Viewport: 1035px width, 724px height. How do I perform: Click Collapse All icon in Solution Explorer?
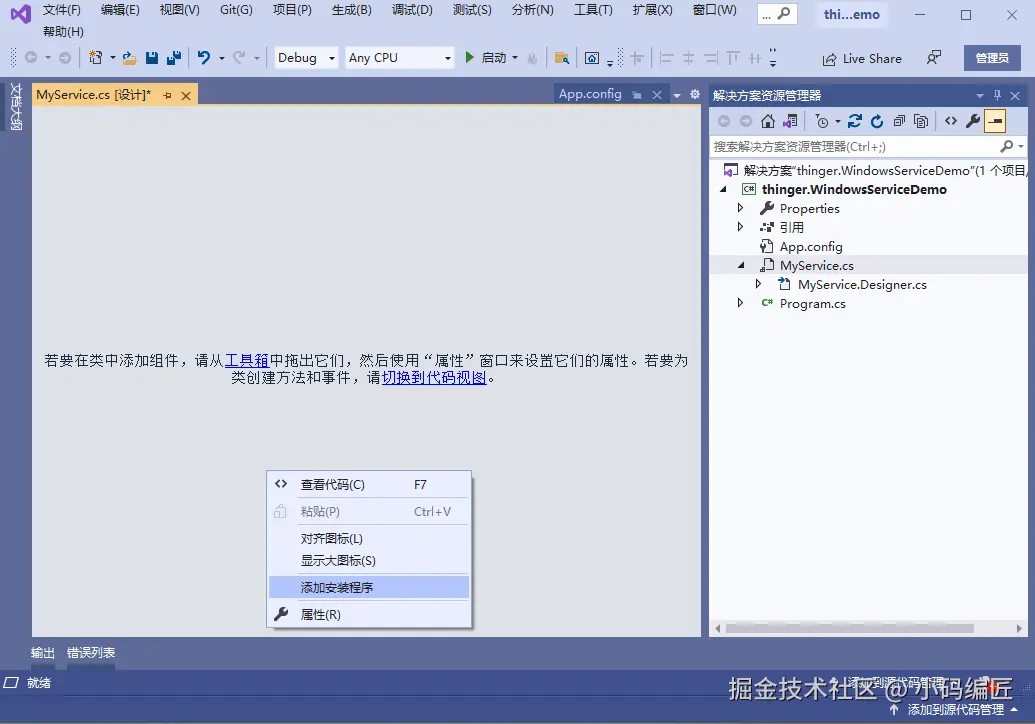pos(899,121)
